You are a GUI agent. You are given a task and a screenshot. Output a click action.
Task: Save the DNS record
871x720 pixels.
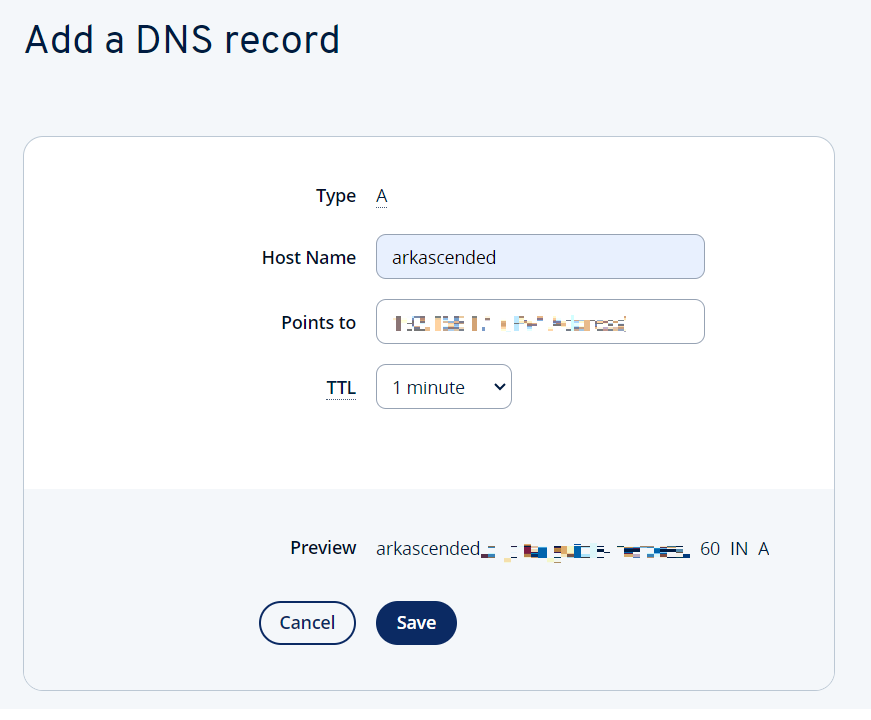tap(416, 623)
